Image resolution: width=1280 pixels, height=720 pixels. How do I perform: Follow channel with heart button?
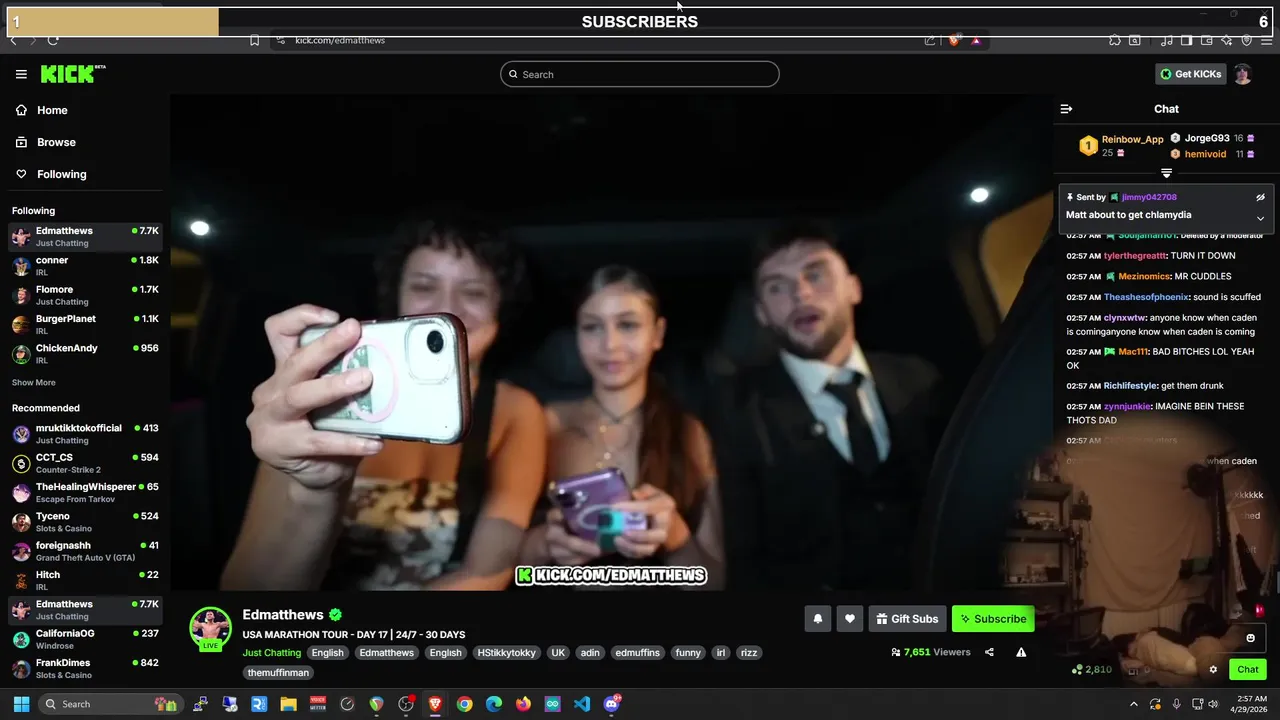click(849, 619)
